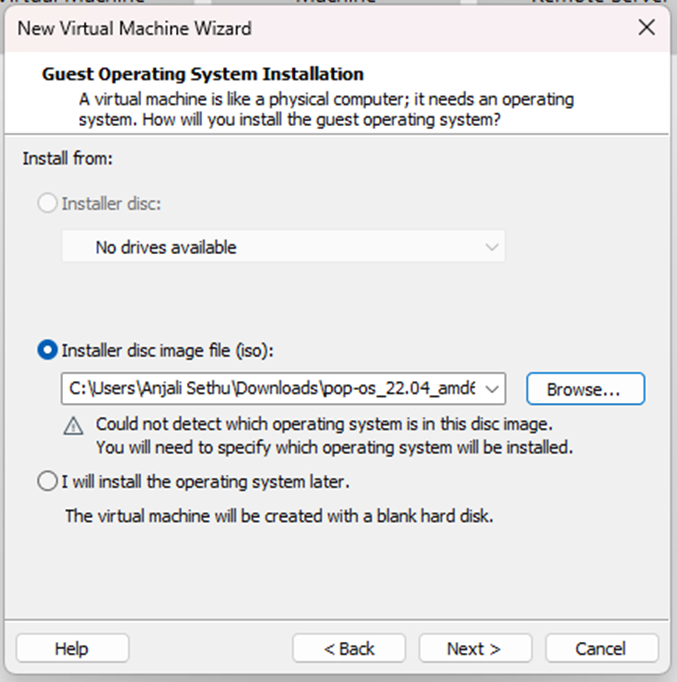Click the New Virtual Machine Wizard title bar
Screen dimensions: 677x682
point(300,28)
